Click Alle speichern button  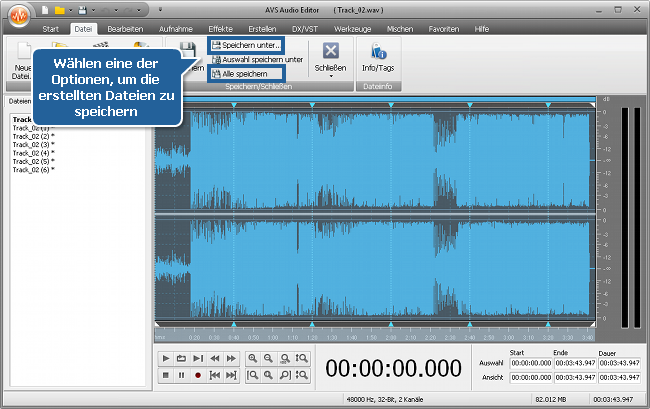click(240, 73)
